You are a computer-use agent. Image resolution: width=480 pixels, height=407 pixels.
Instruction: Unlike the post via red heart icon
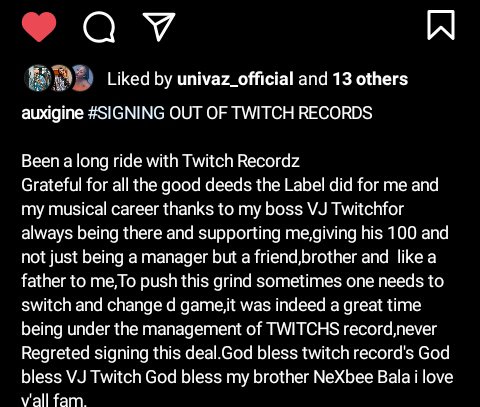(39, 27)
